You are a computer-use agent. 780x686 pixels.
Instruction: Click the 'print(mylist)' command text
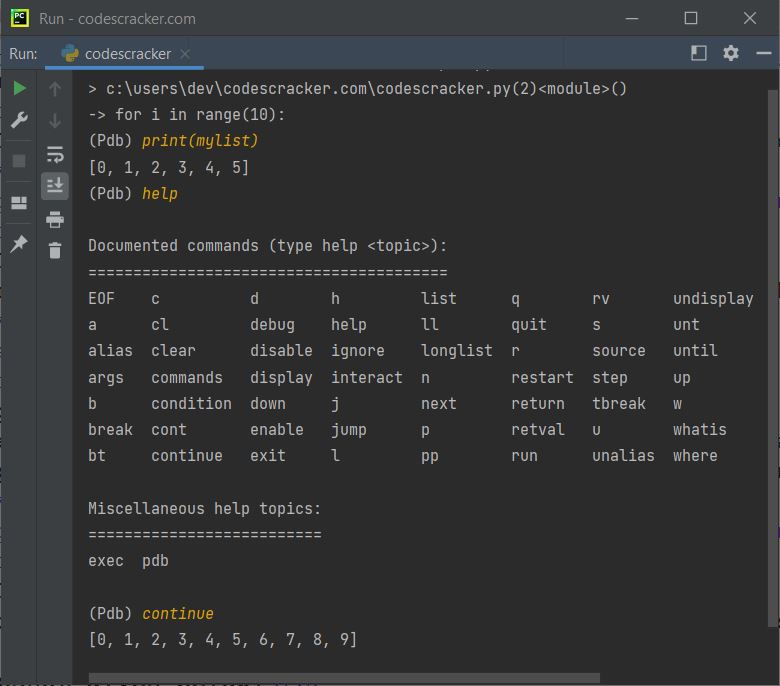click(x=200, y=141)
